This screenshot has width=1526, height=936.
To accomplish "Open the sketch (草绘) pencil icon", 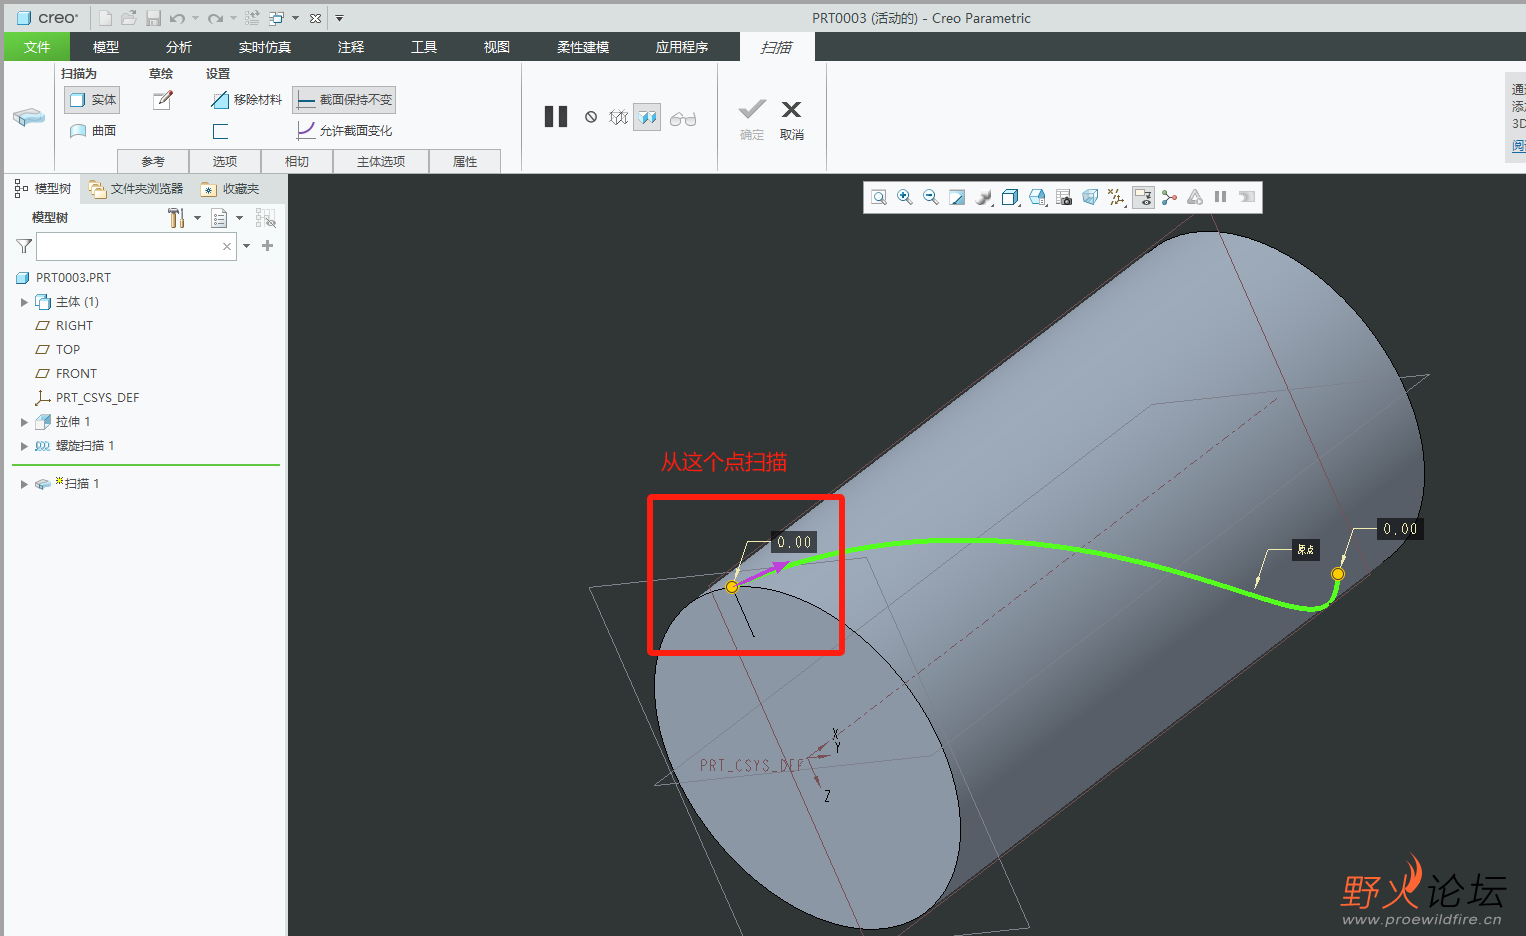I will 163,100.
